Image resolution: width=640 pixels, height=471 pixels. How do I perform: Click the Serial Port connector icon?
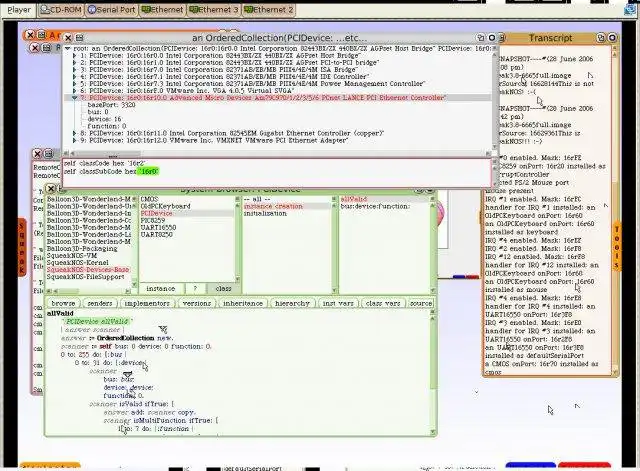coord(92,10)
